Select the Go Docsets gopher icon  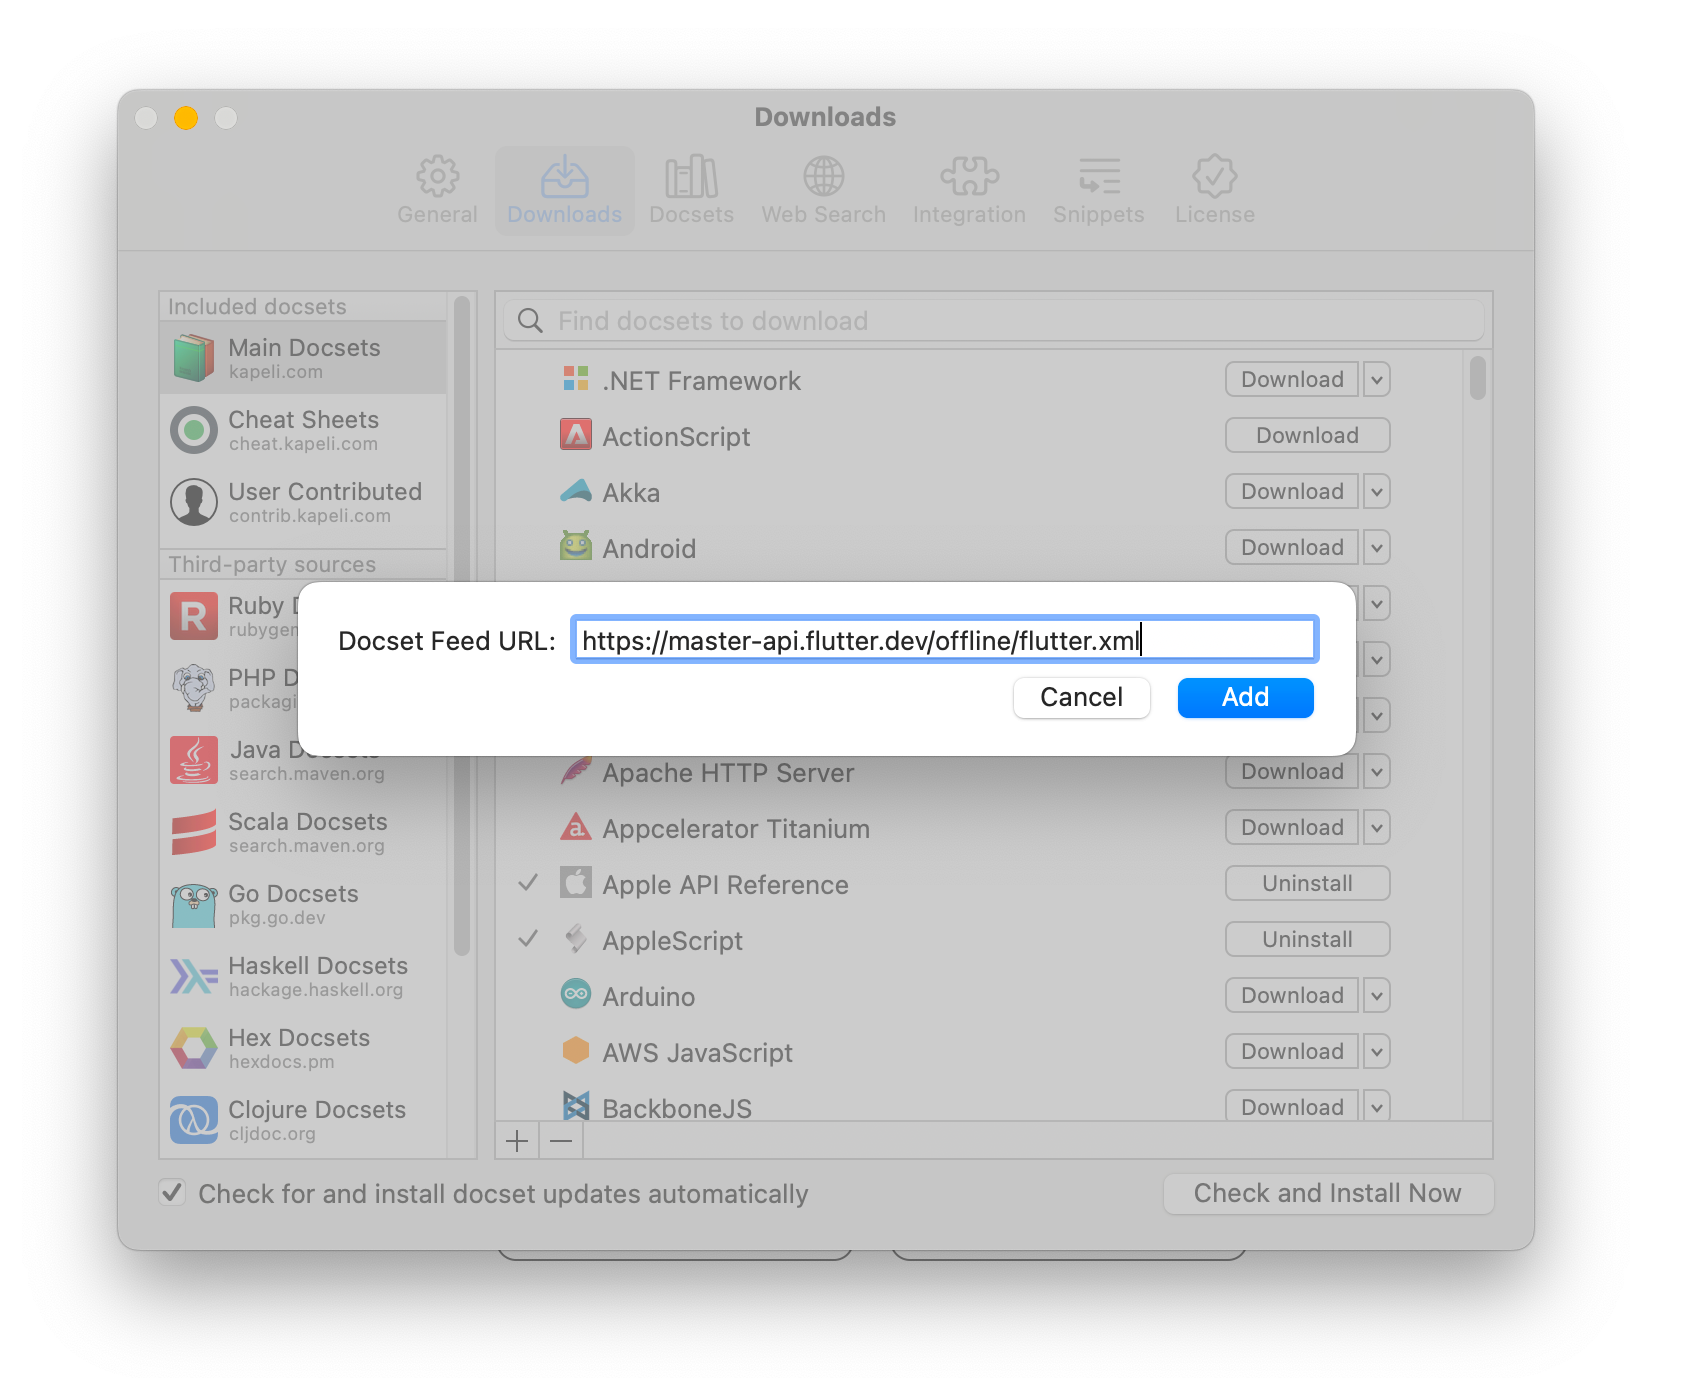pyautogui.click(x=194, y=904)
